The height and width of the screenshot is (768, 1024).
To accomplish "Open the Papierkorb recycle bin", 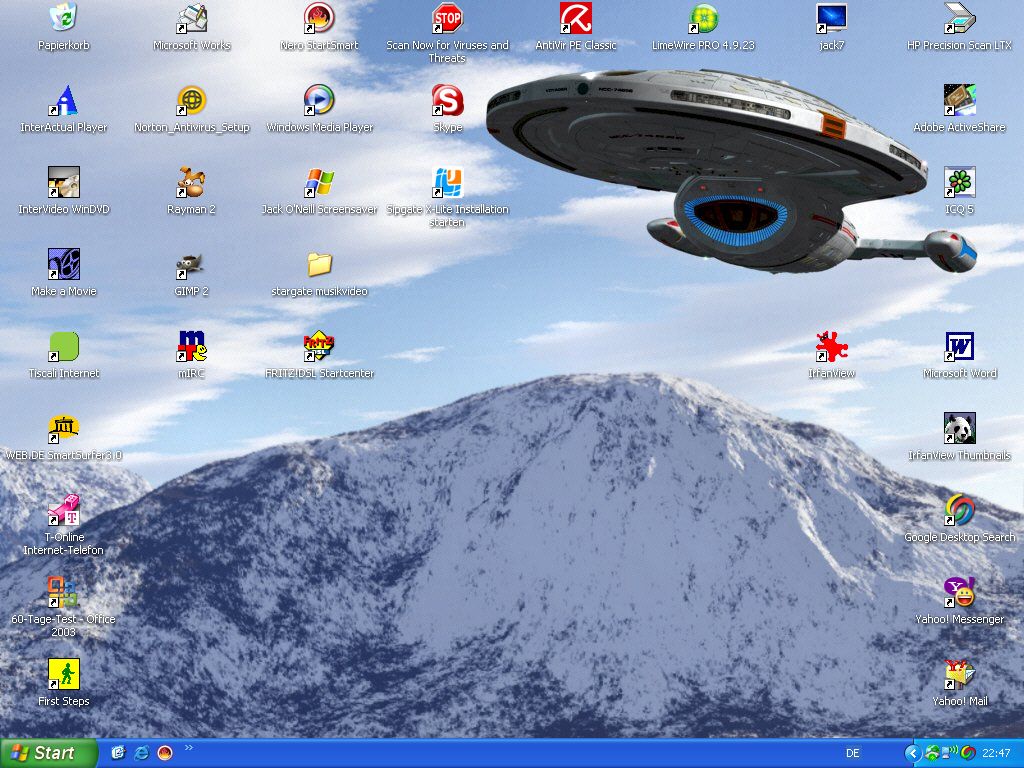I will 64,18.
